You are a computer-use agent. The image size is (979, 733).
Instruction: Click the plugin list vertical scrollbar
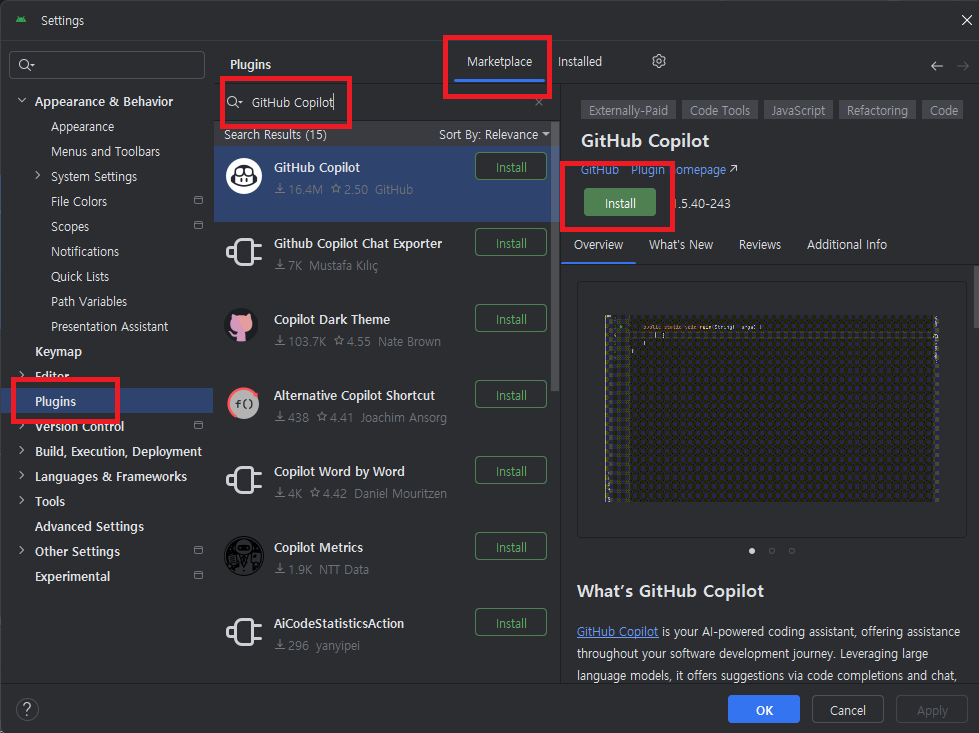554,257
